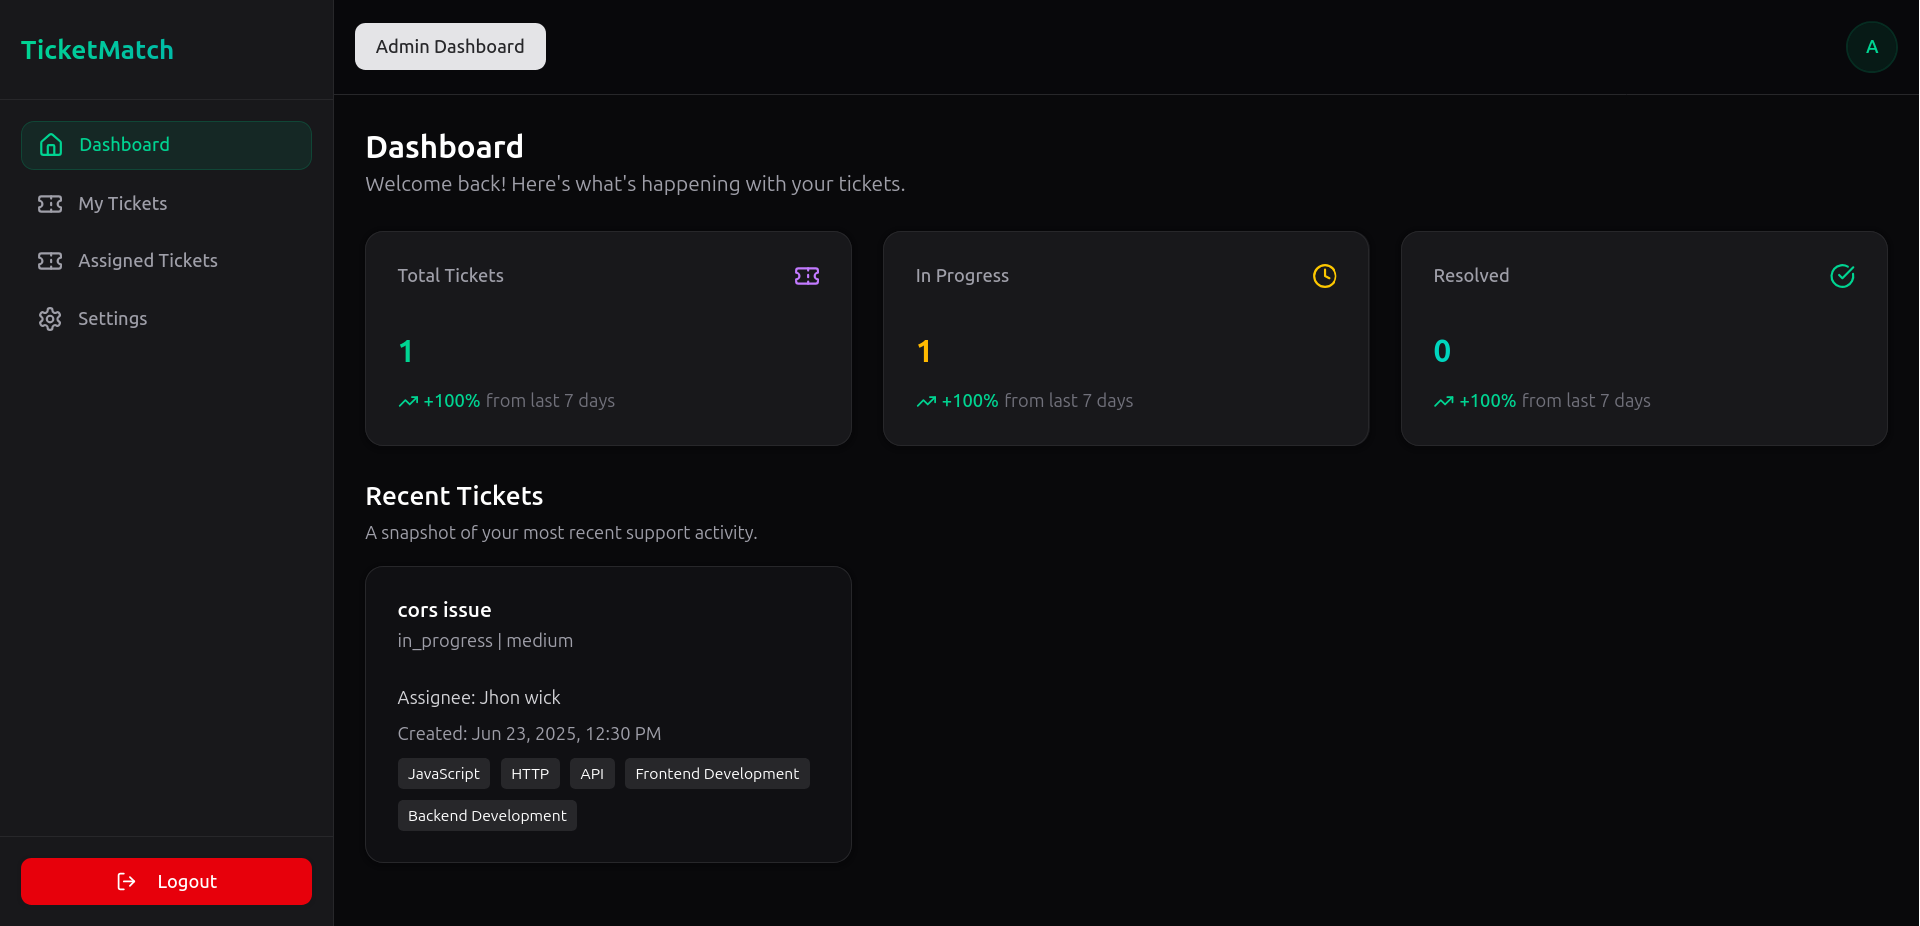This screenshot has height=926, width=1920.
Task: Select the Total Tickets stat card
Action: point(608,339)
